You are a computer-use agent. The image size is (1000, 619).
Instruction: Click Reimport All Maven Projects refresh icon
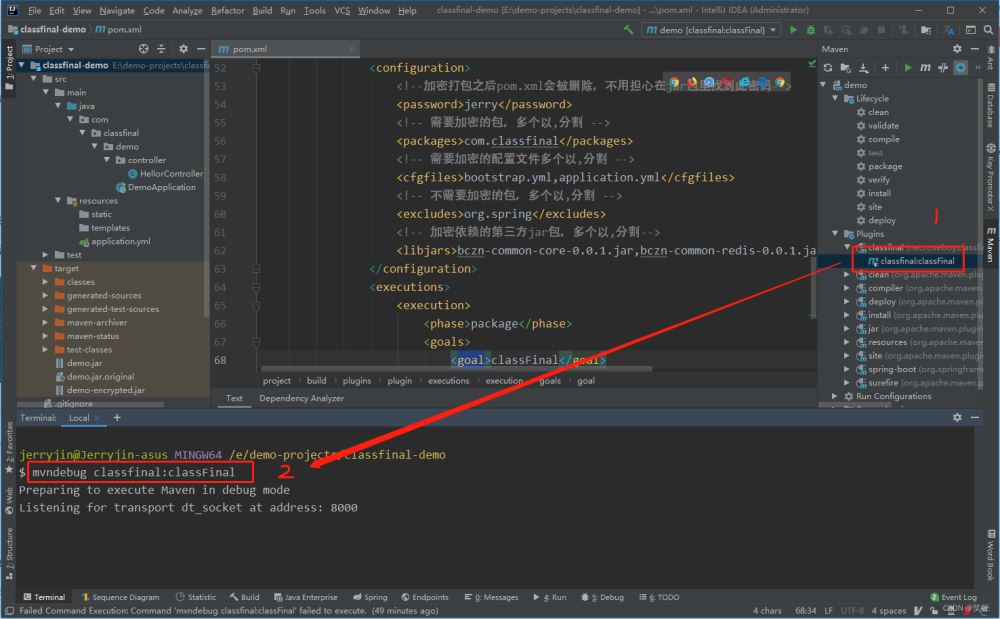click(828, 68)
